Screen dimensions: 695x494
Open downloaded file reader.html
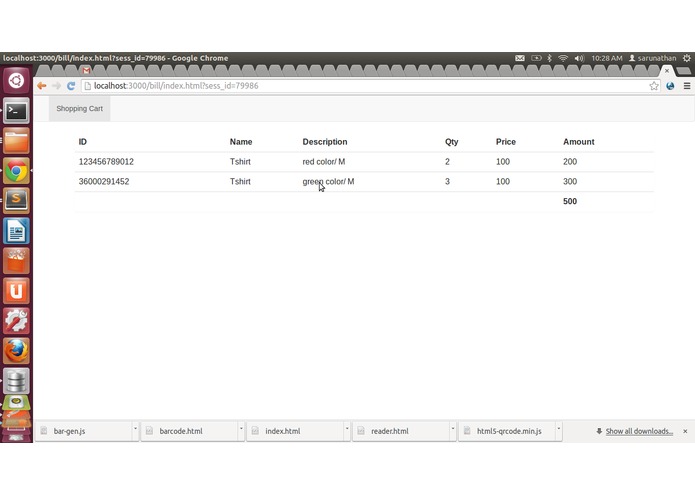click(x=401, y=431)
